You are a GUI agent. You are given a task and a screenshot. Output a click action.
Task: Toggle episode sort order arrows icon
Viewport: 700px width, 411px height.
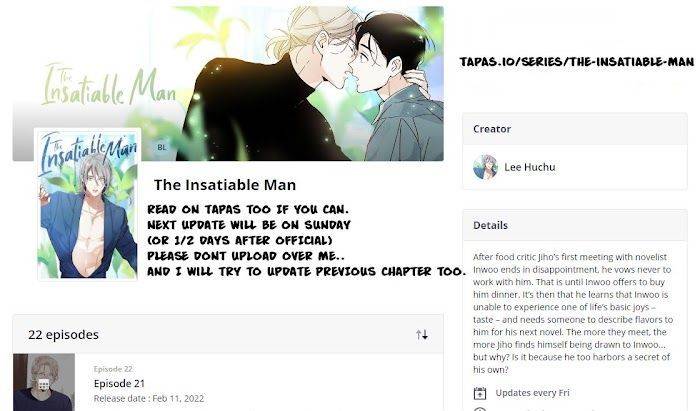[422, 334]
